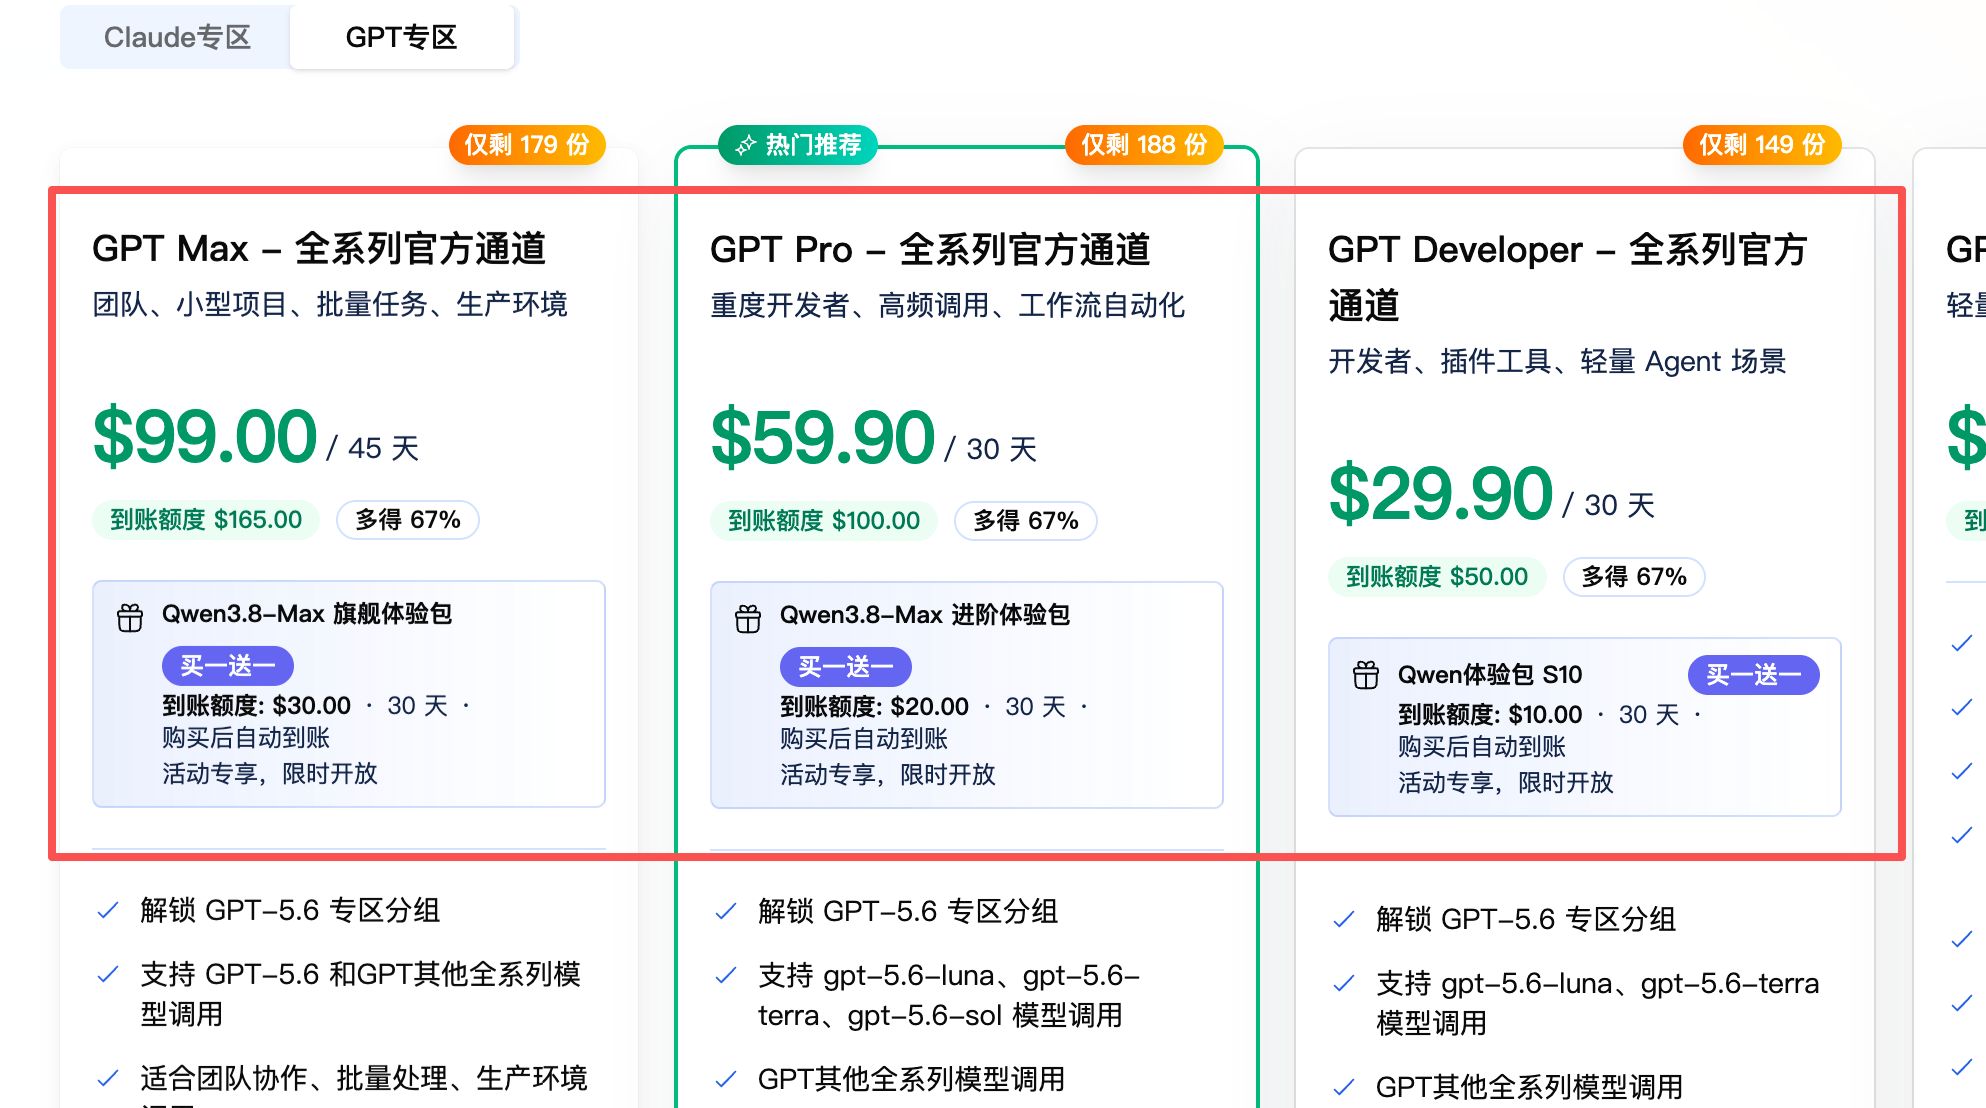Screen dimensions: 1986x1108
Task: Click GPT其他全系列模型调用 text in GPT Developer card
Action: tap(1529, 1087)
